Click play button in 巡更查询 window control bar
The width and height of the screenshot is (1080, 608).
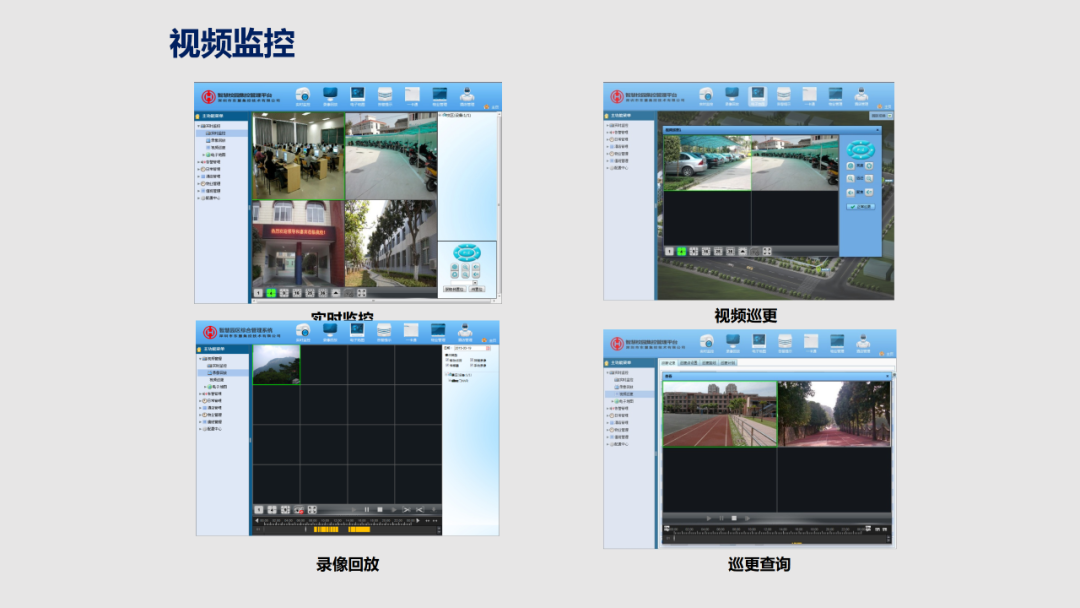click(x=708, y=518)
